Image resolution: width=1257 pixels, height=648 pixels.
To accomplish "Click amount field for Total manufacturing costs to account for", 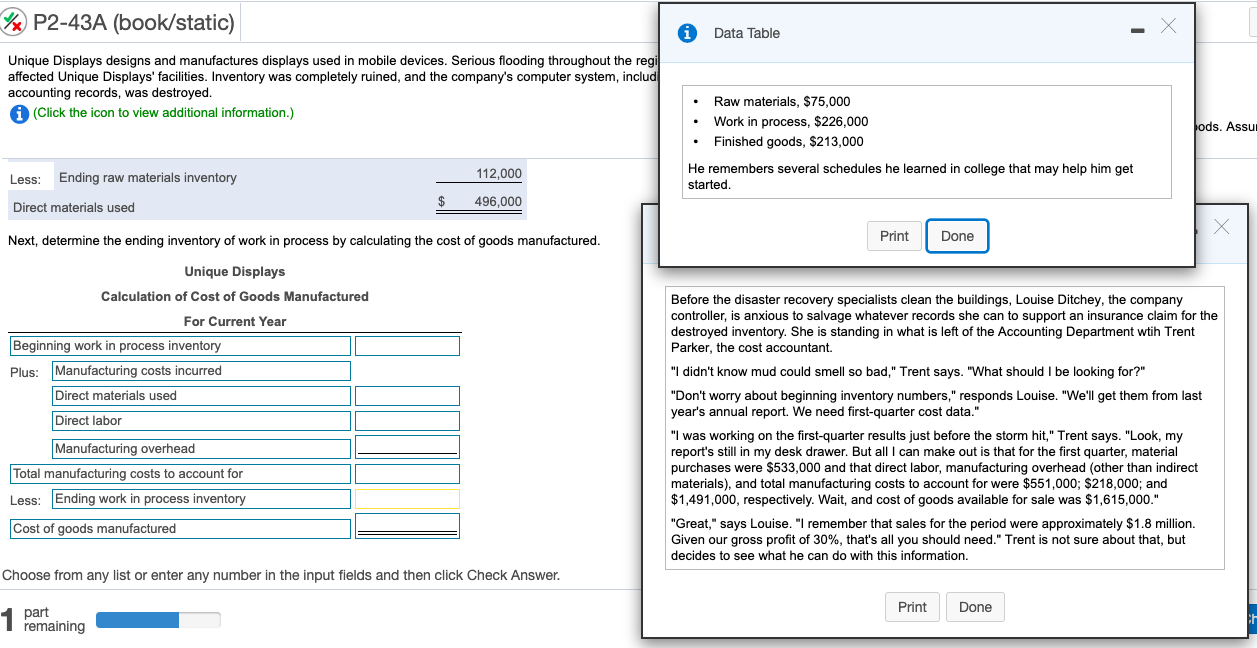I will click(x=407, y=474).
